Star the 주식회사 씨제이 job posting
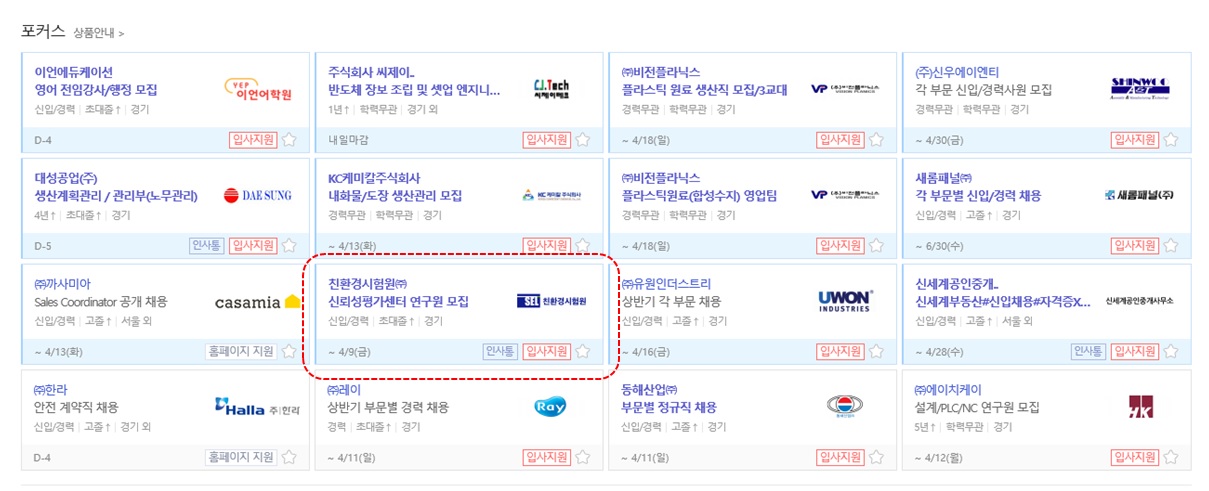The width and height of the screenshot is (1209, 491). pos(583,140)
